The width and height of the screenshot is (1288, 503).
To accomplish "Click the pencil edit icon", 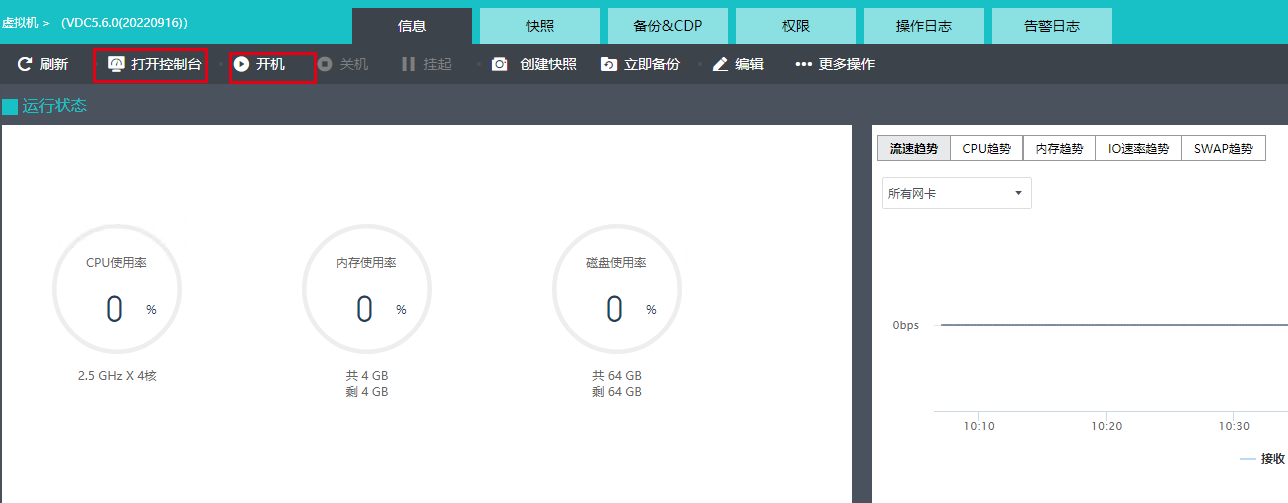I will 720,65.
